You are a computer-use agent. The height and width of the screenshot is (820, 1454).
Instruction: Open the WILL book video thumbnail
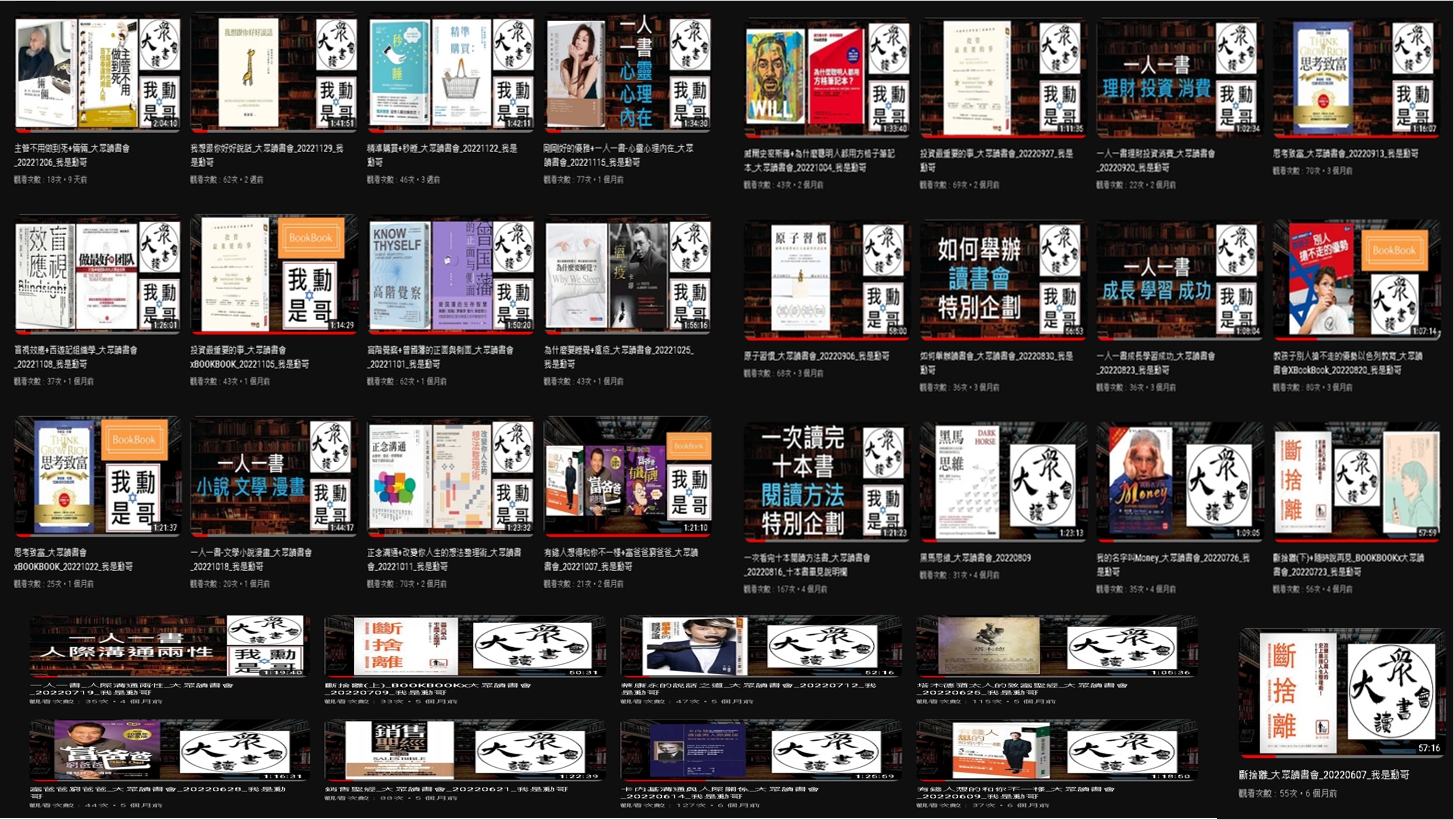(827, 76)
